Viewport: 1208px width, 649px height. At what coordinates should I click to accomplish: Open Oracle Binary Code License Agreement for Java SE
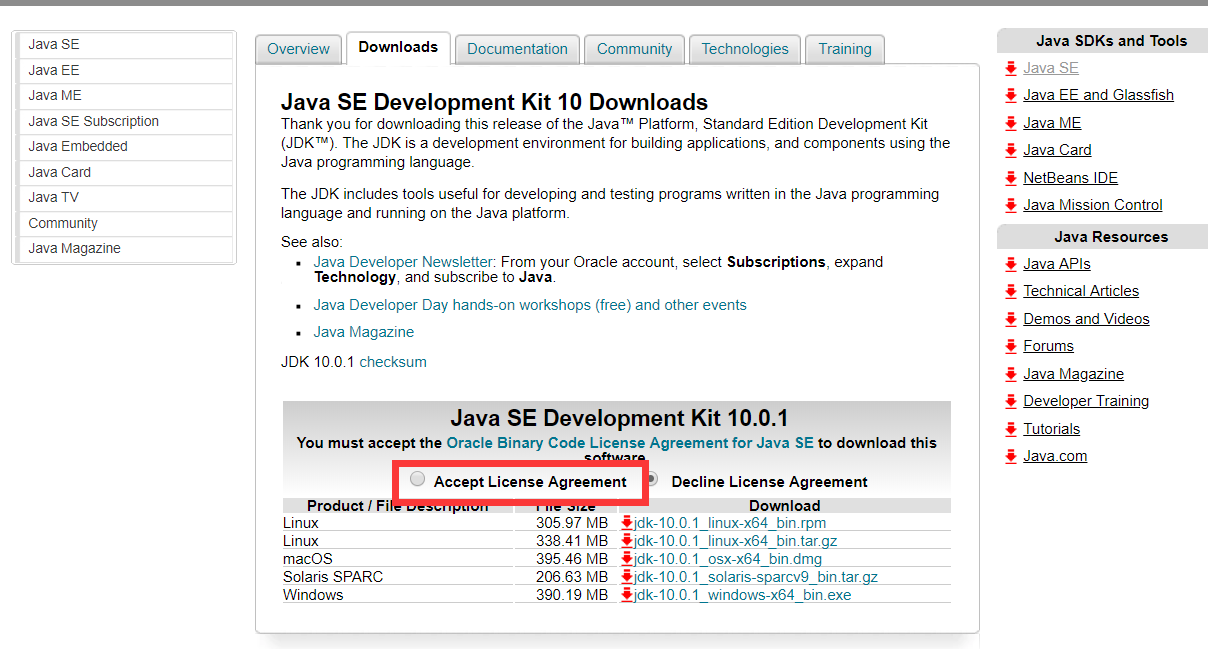coord(630,442)
